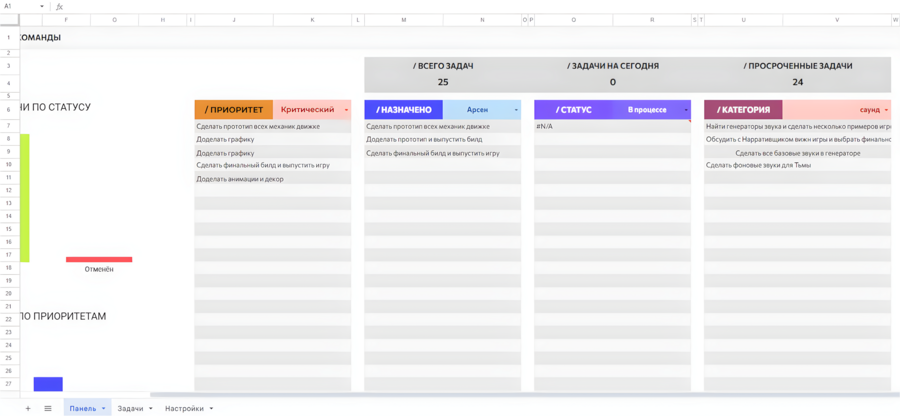
Task: Click the ПО ПРИОРИТЕТАМ chart title
Action: click(63, 316)
